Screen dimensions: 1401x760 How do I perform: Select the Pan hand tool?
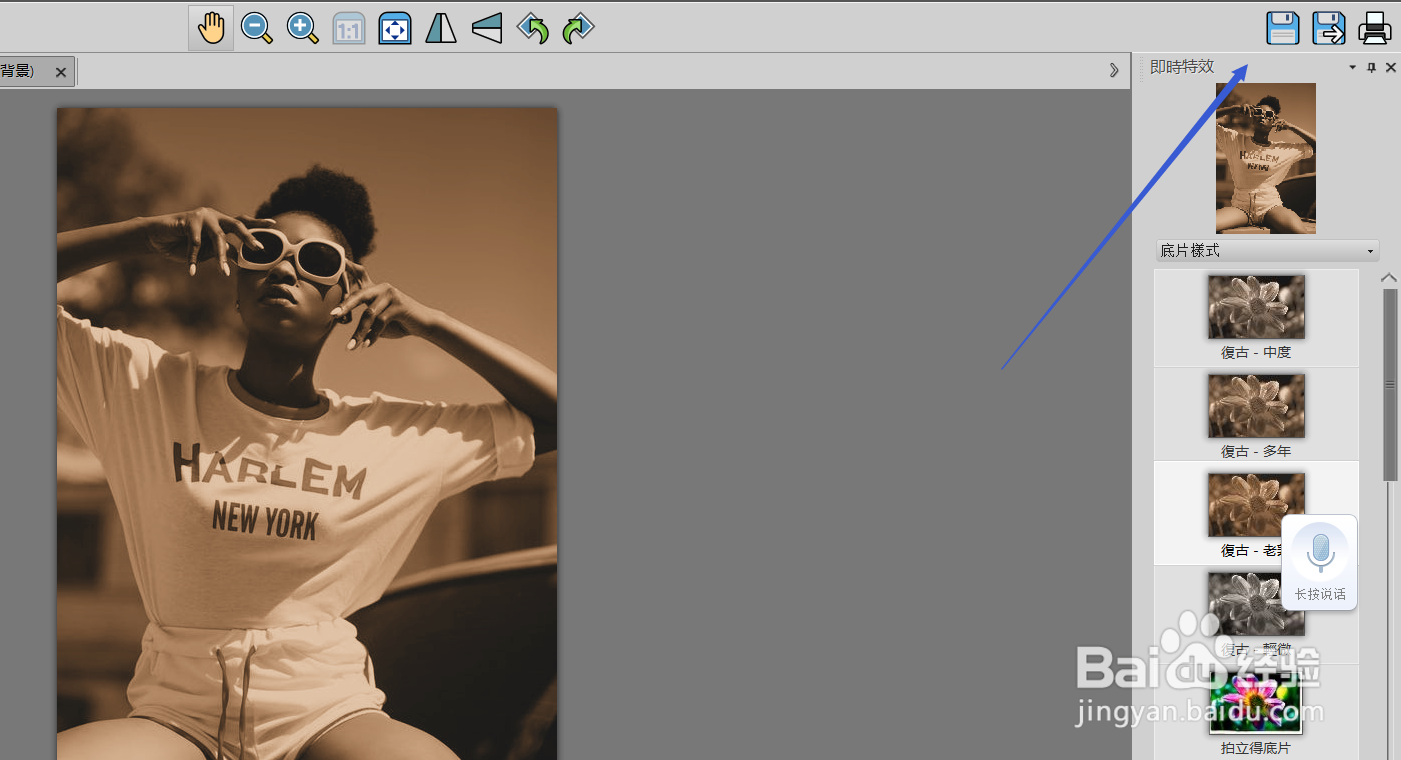pyautogui.click(x=211, y=28)
